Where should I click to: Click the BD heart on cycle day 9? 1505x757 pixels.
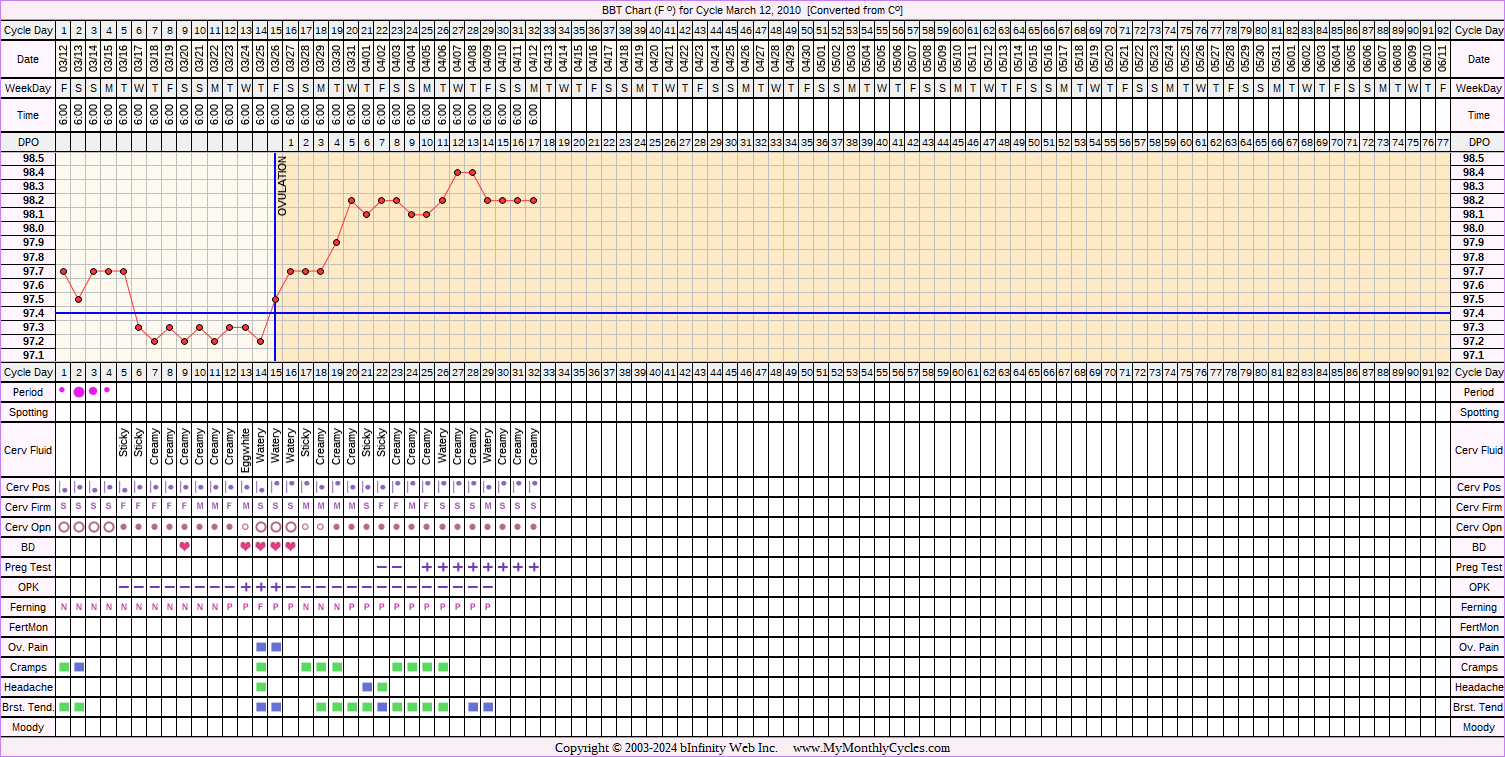coord(185,547)
